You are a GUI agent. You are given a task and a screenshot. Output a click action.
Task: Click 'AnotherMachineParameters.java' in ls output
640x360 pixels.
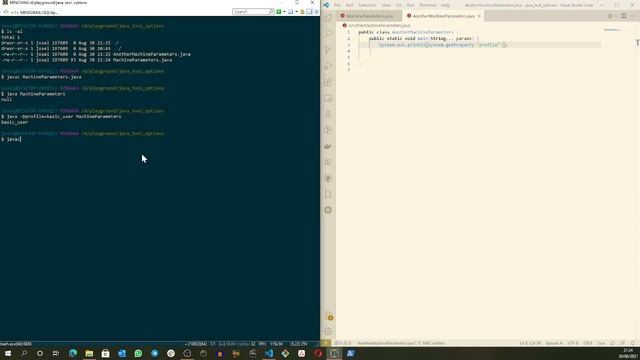152,54
